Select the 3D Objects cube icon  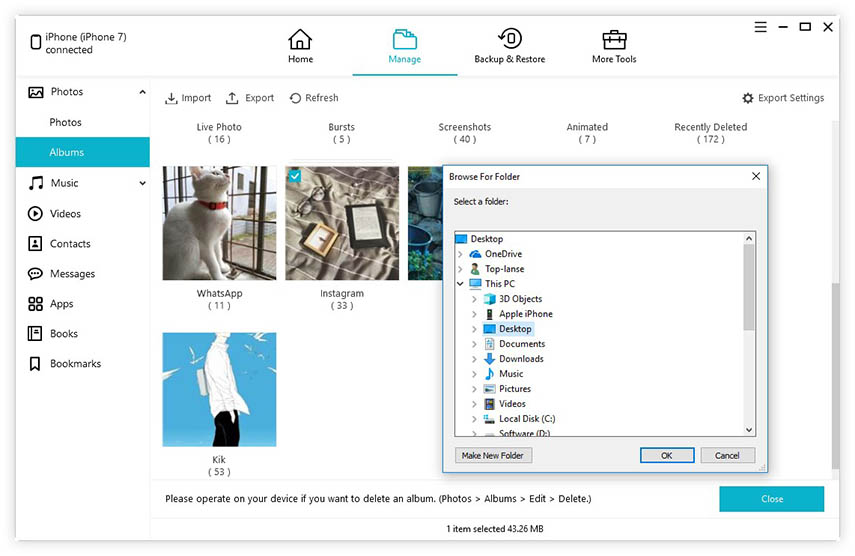click(x=490, y=299)
